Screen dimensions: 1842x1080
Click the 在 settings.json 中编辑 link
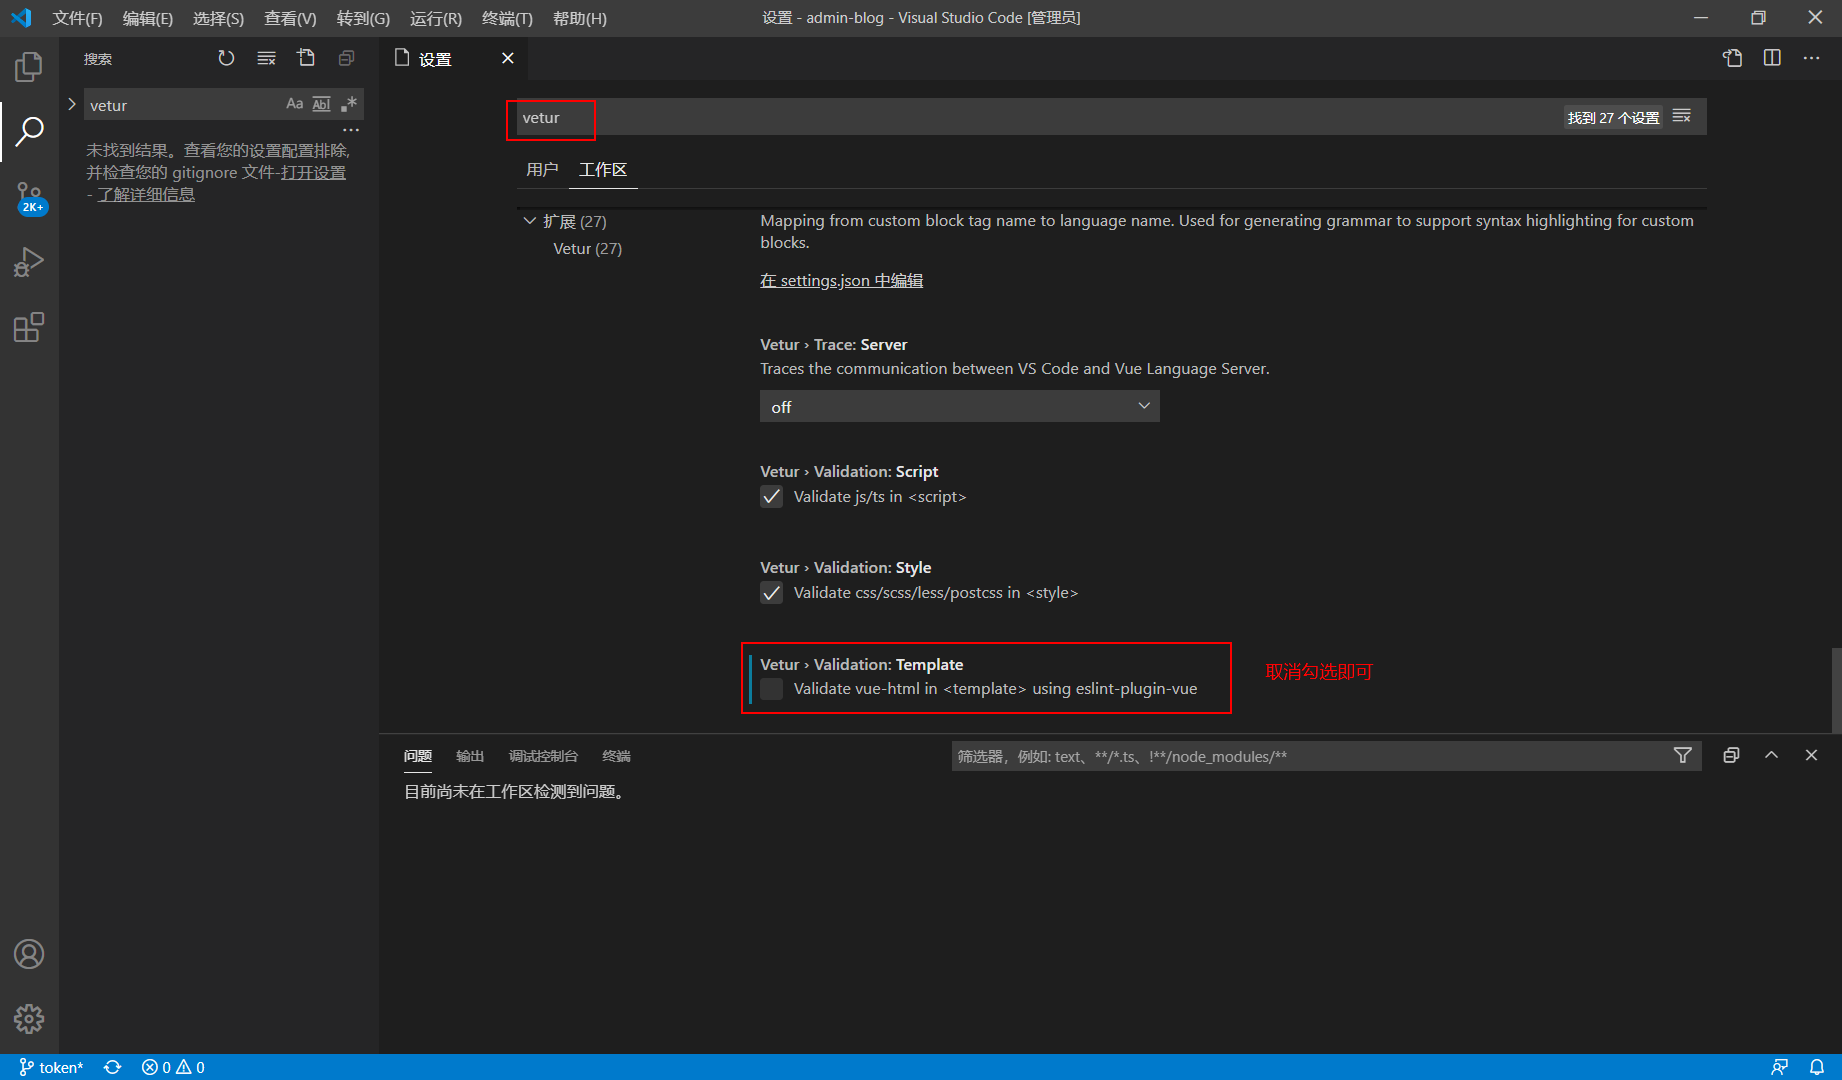(x=840, y=280)
